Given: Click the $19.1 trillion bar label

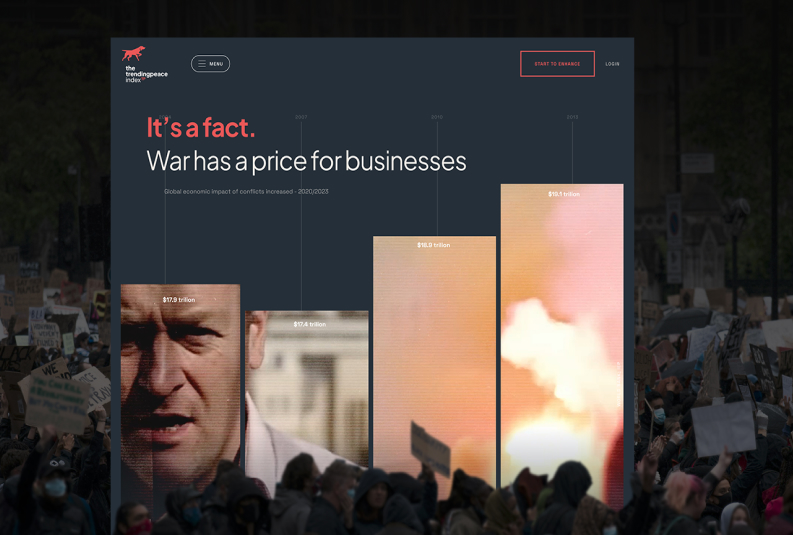Looking at the screenshot, I should pyautogui.click(x=564, y=194).
